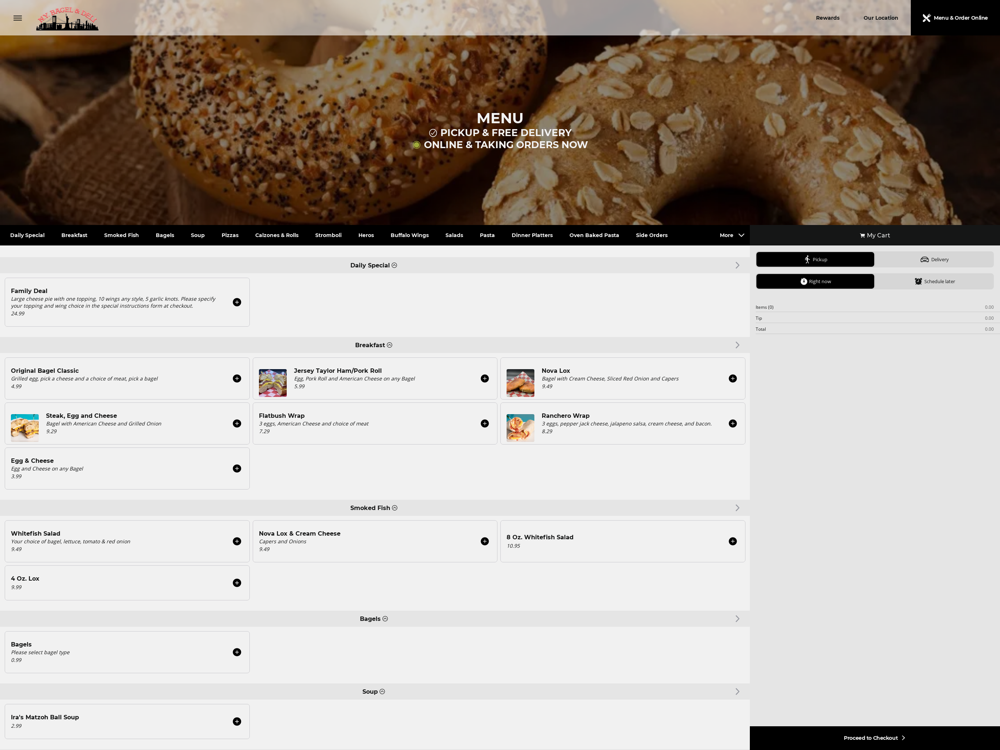Jump to Buffalo Wings category

pos(409,235)
